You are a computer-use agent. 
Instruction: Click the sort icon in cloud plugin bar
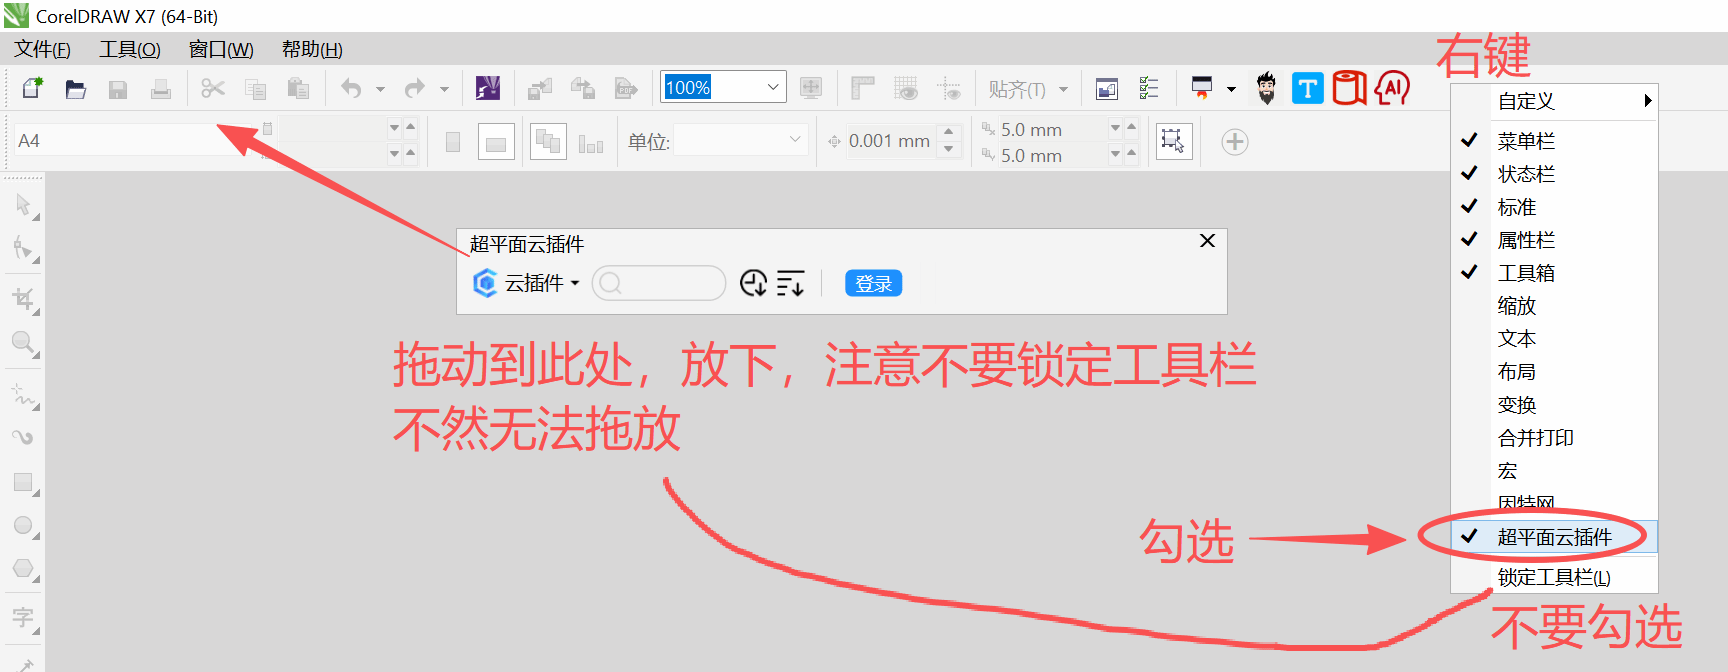coord(790,284)
